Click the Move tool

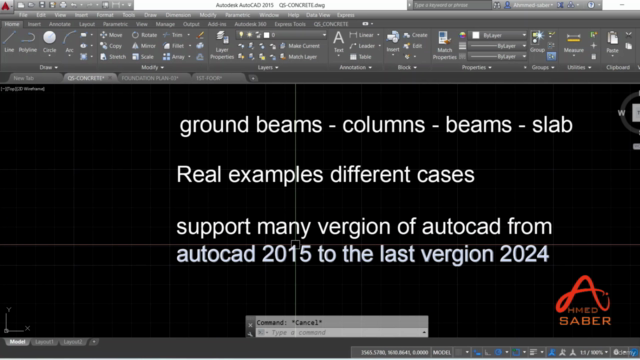click(111, 35)
